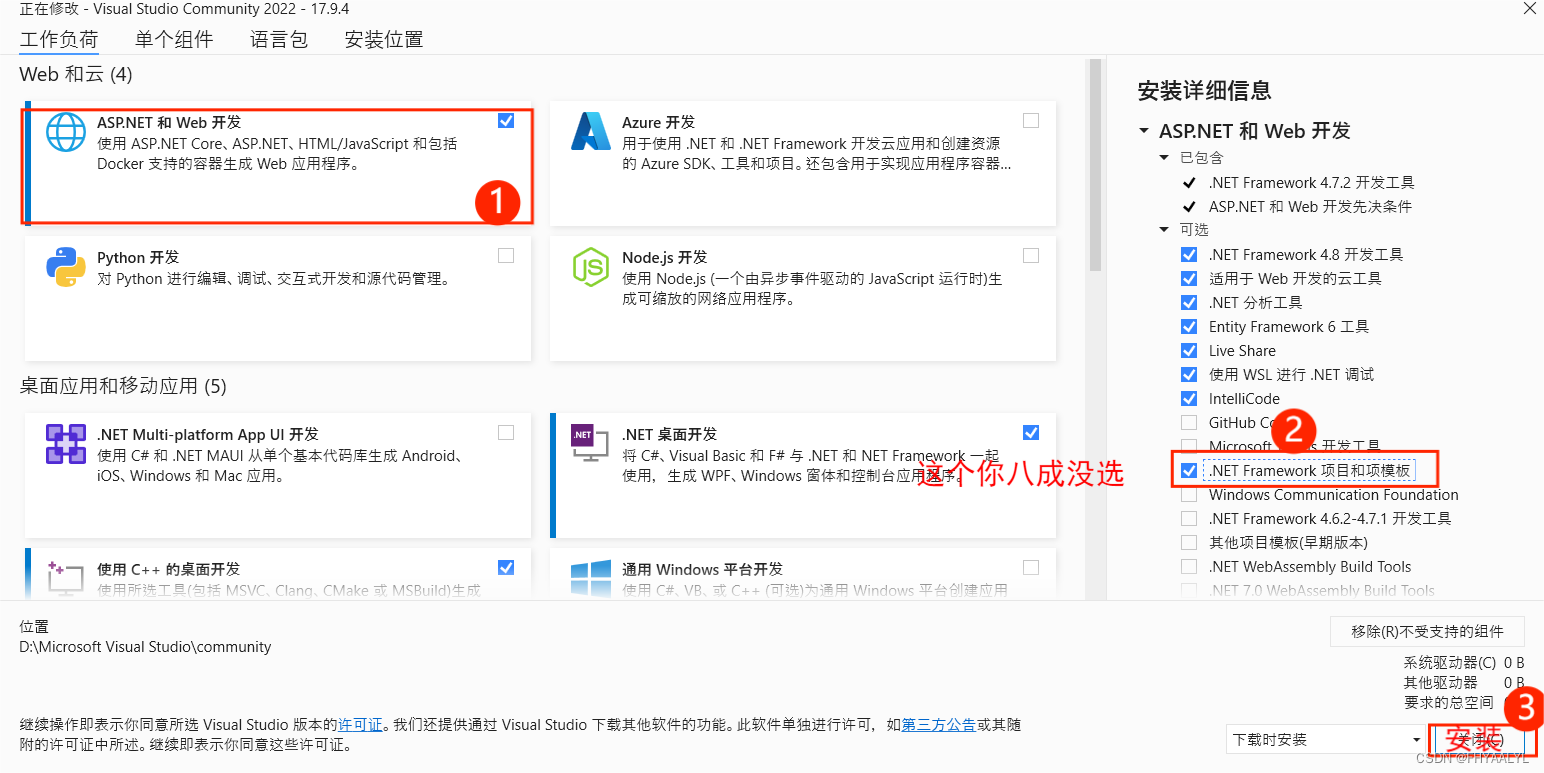Check the 通用 Windows 平台开发 box
Image resolution: width=1544 pixels, height=773 pixels.
pyautogui.click(x=1031, y=568)
